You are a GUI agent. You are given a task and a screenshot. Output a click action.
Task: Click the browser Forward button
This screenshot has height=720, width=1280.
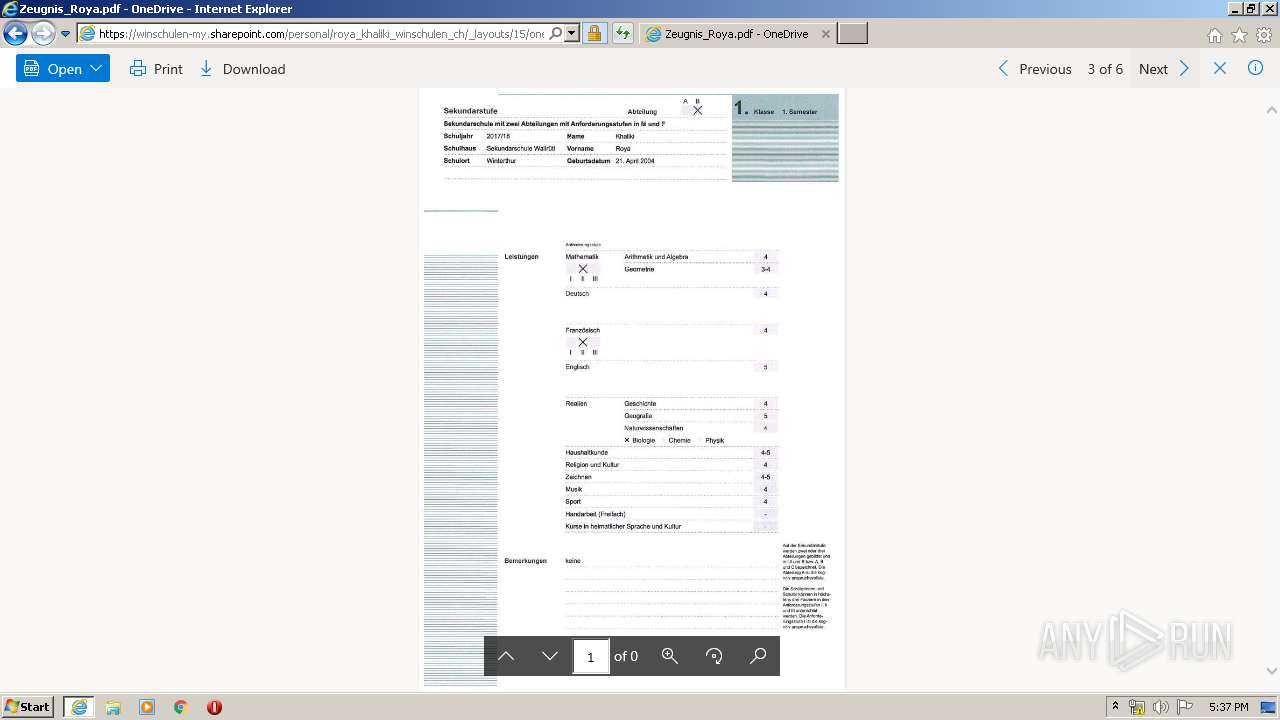43,34
